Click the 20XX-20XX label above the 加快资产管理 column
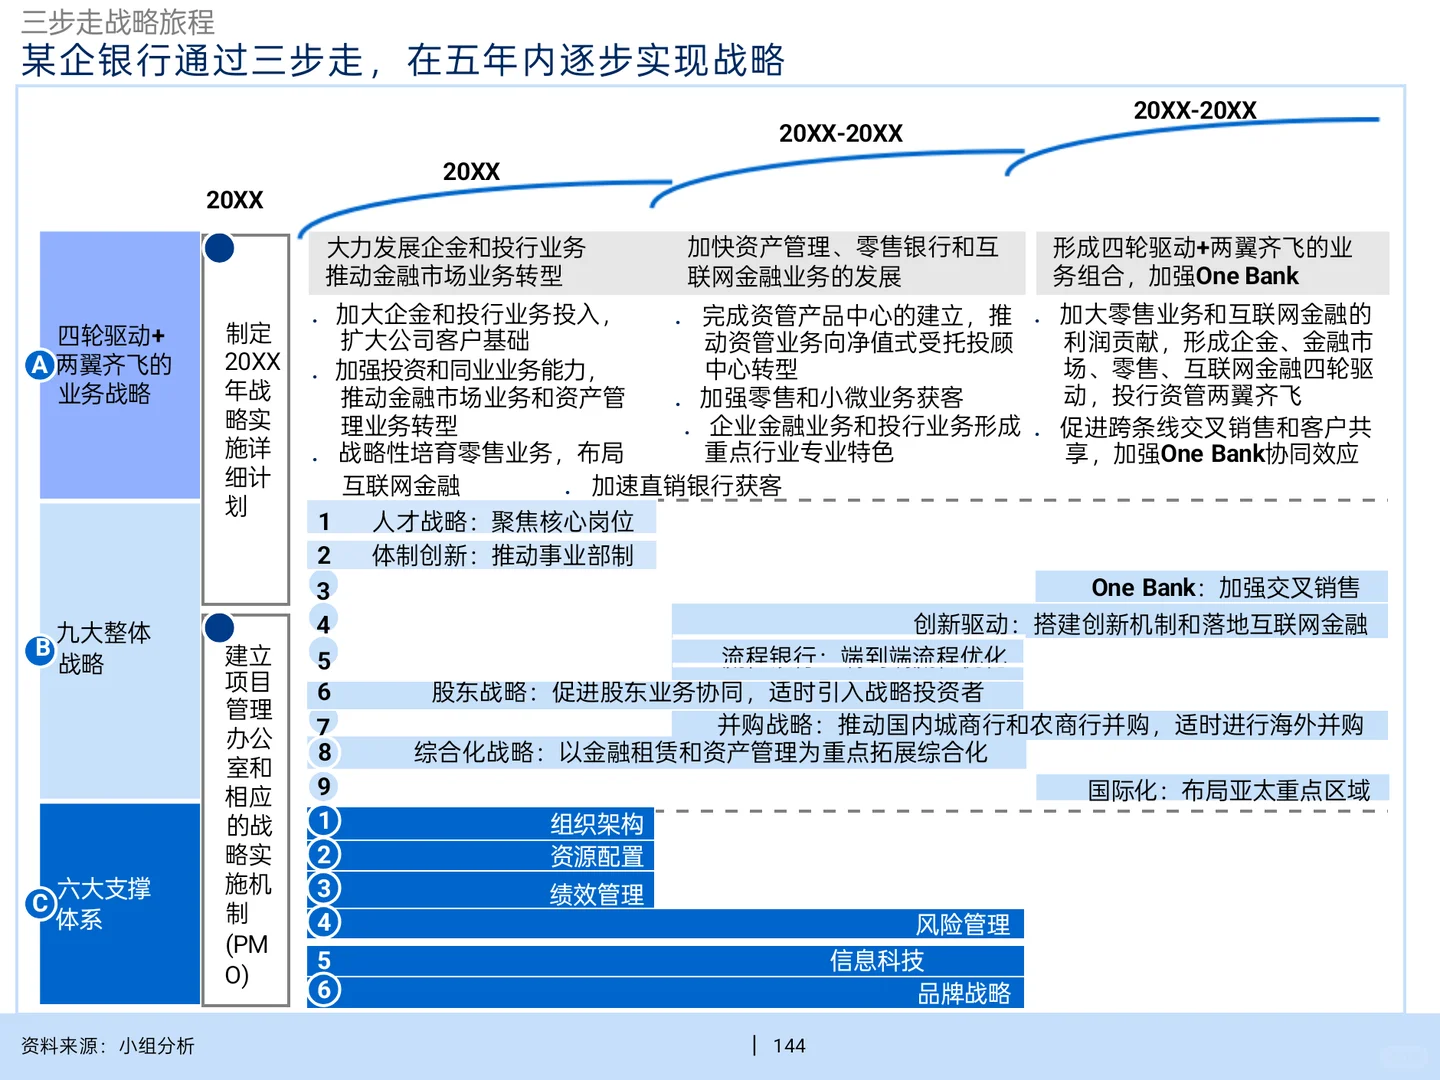 click(x=841, y=134)
